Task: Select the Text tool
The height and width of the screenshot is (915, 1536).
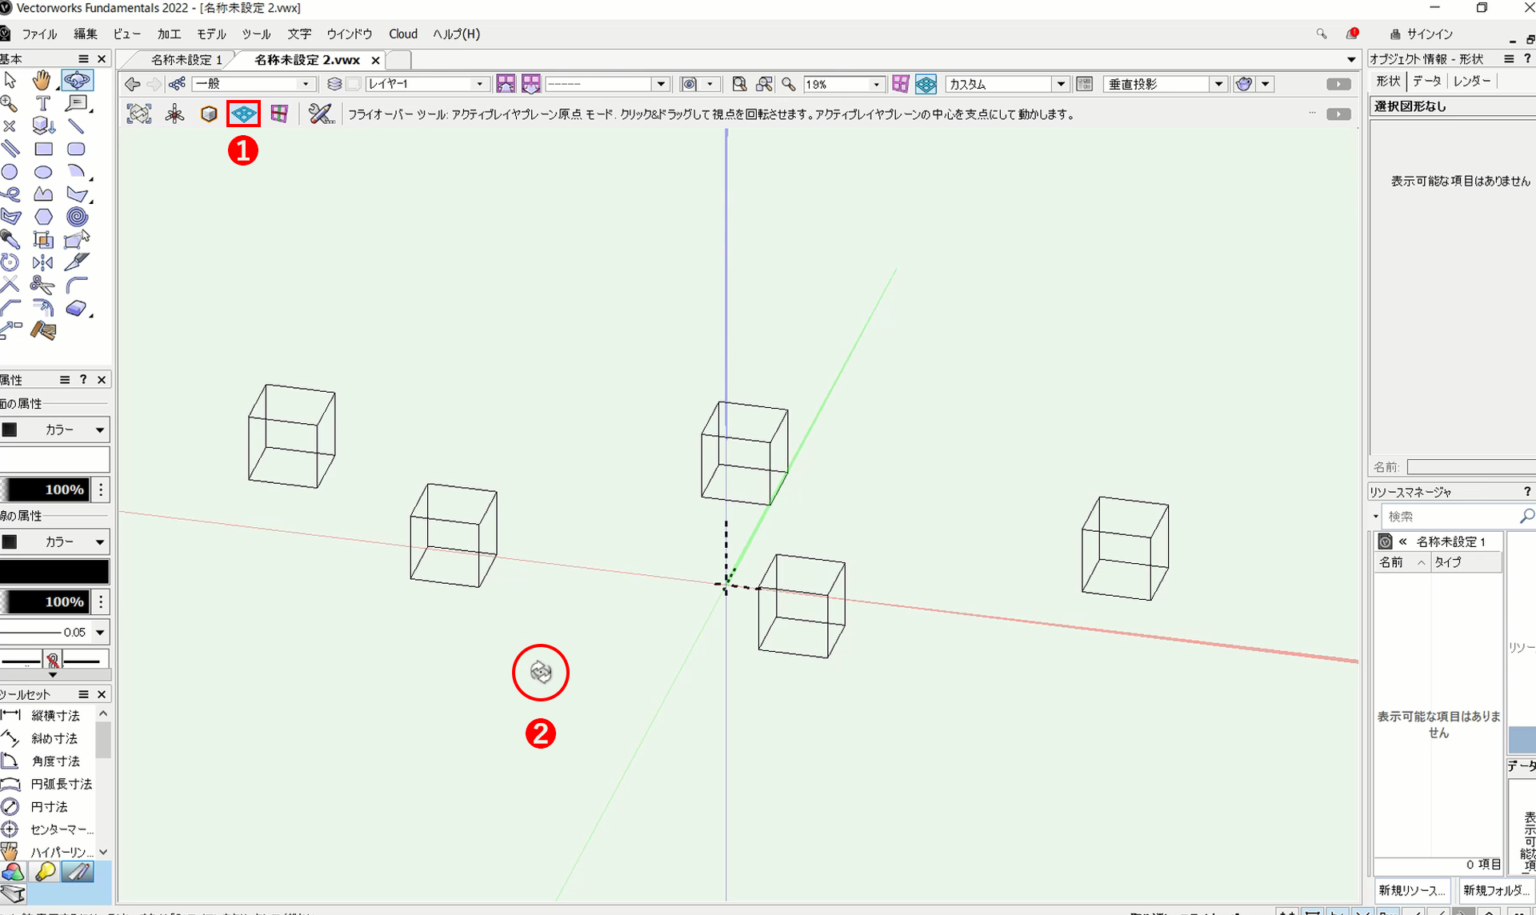Action: click(43, 103)
